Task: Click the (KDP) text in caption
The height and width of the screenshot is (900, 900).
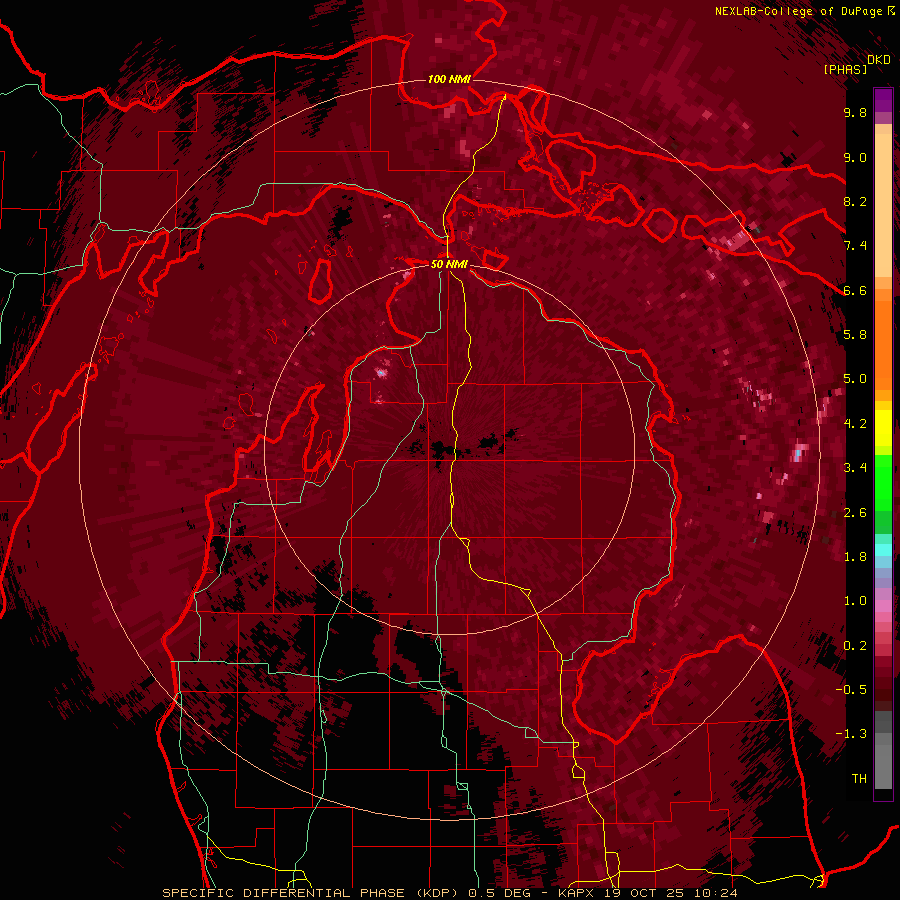Action: click(439, 893)
